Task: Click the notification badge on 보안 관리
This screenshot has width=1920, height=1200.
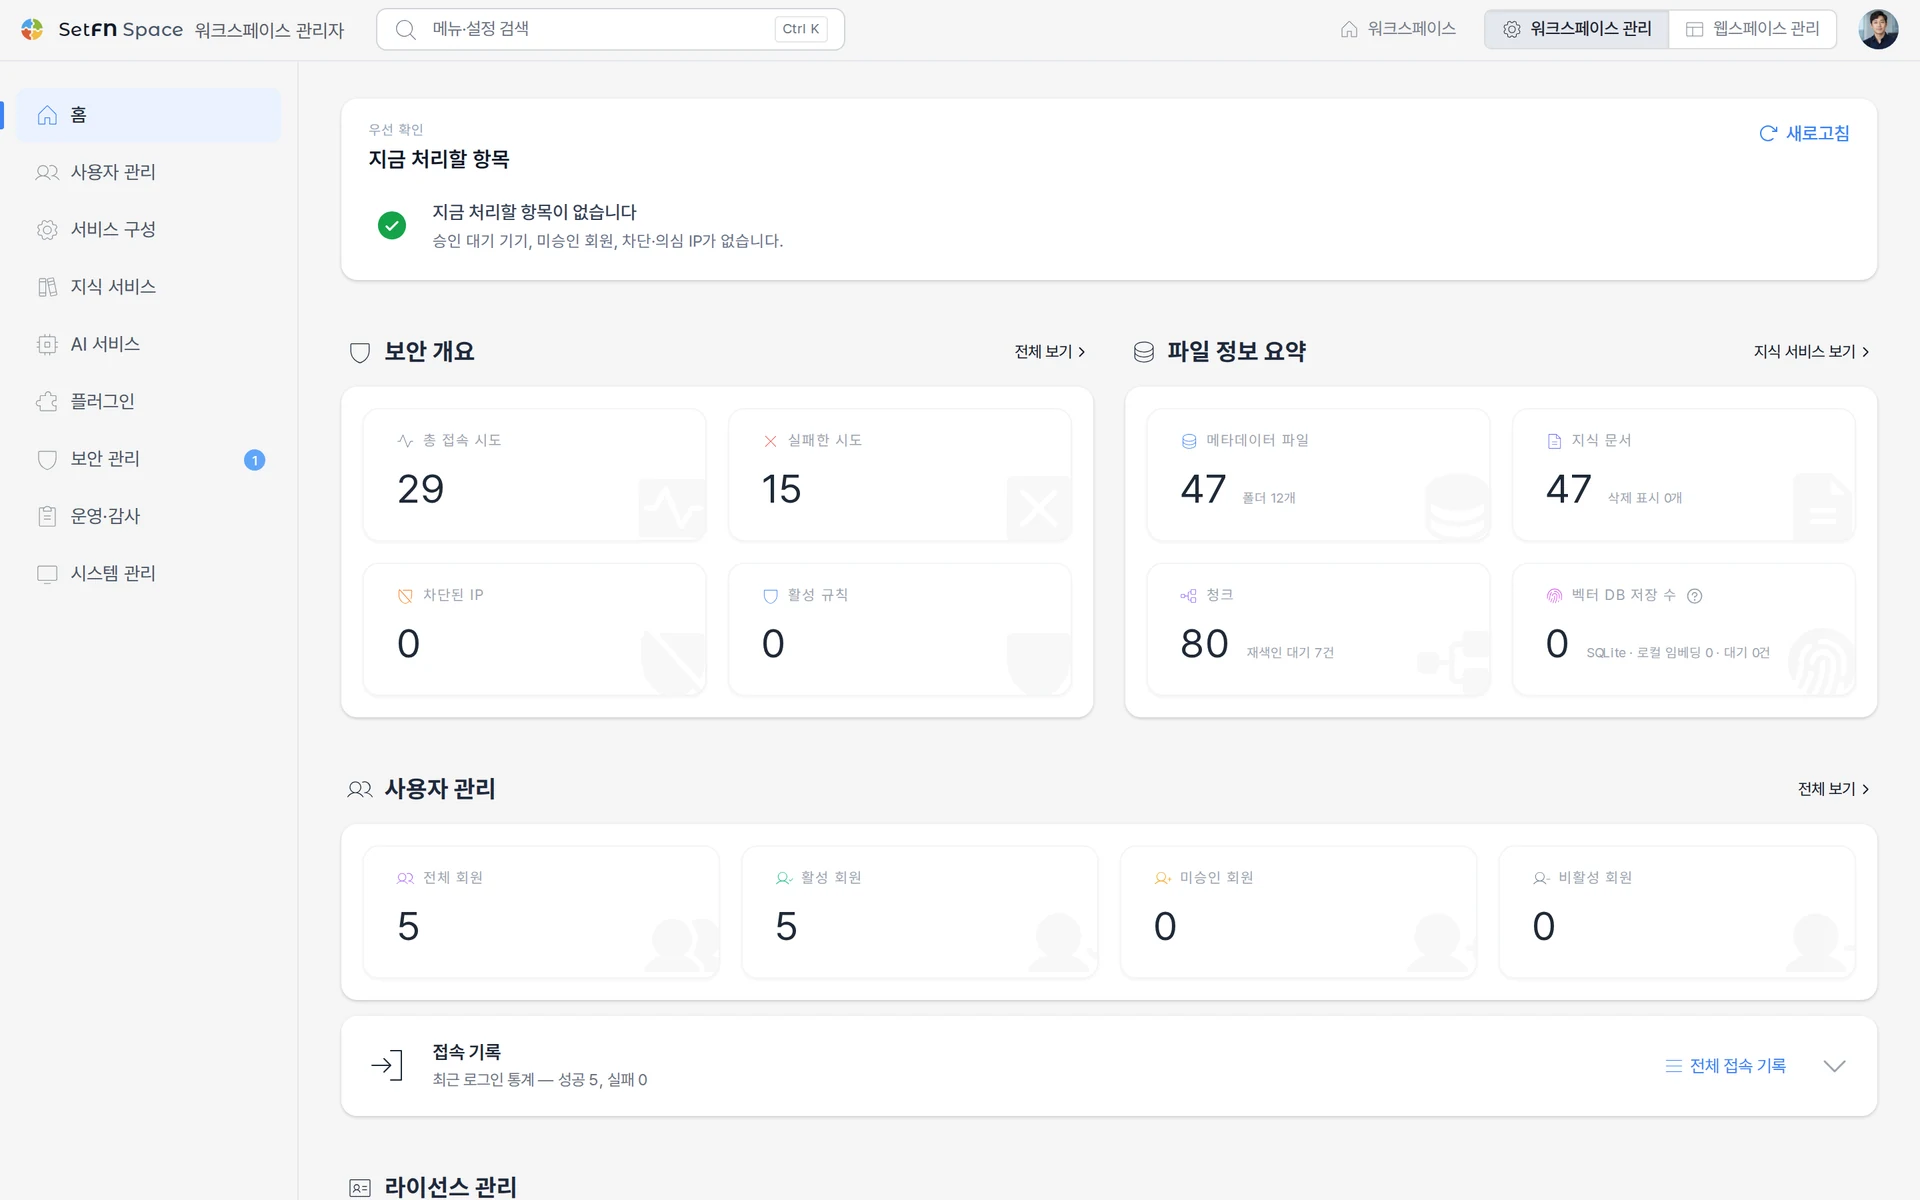Action: (x=254, y=460)
